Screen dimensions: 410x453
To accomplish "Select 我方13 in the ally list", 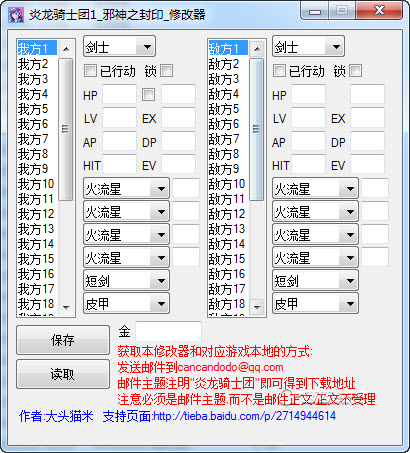I will click(37, 229).
